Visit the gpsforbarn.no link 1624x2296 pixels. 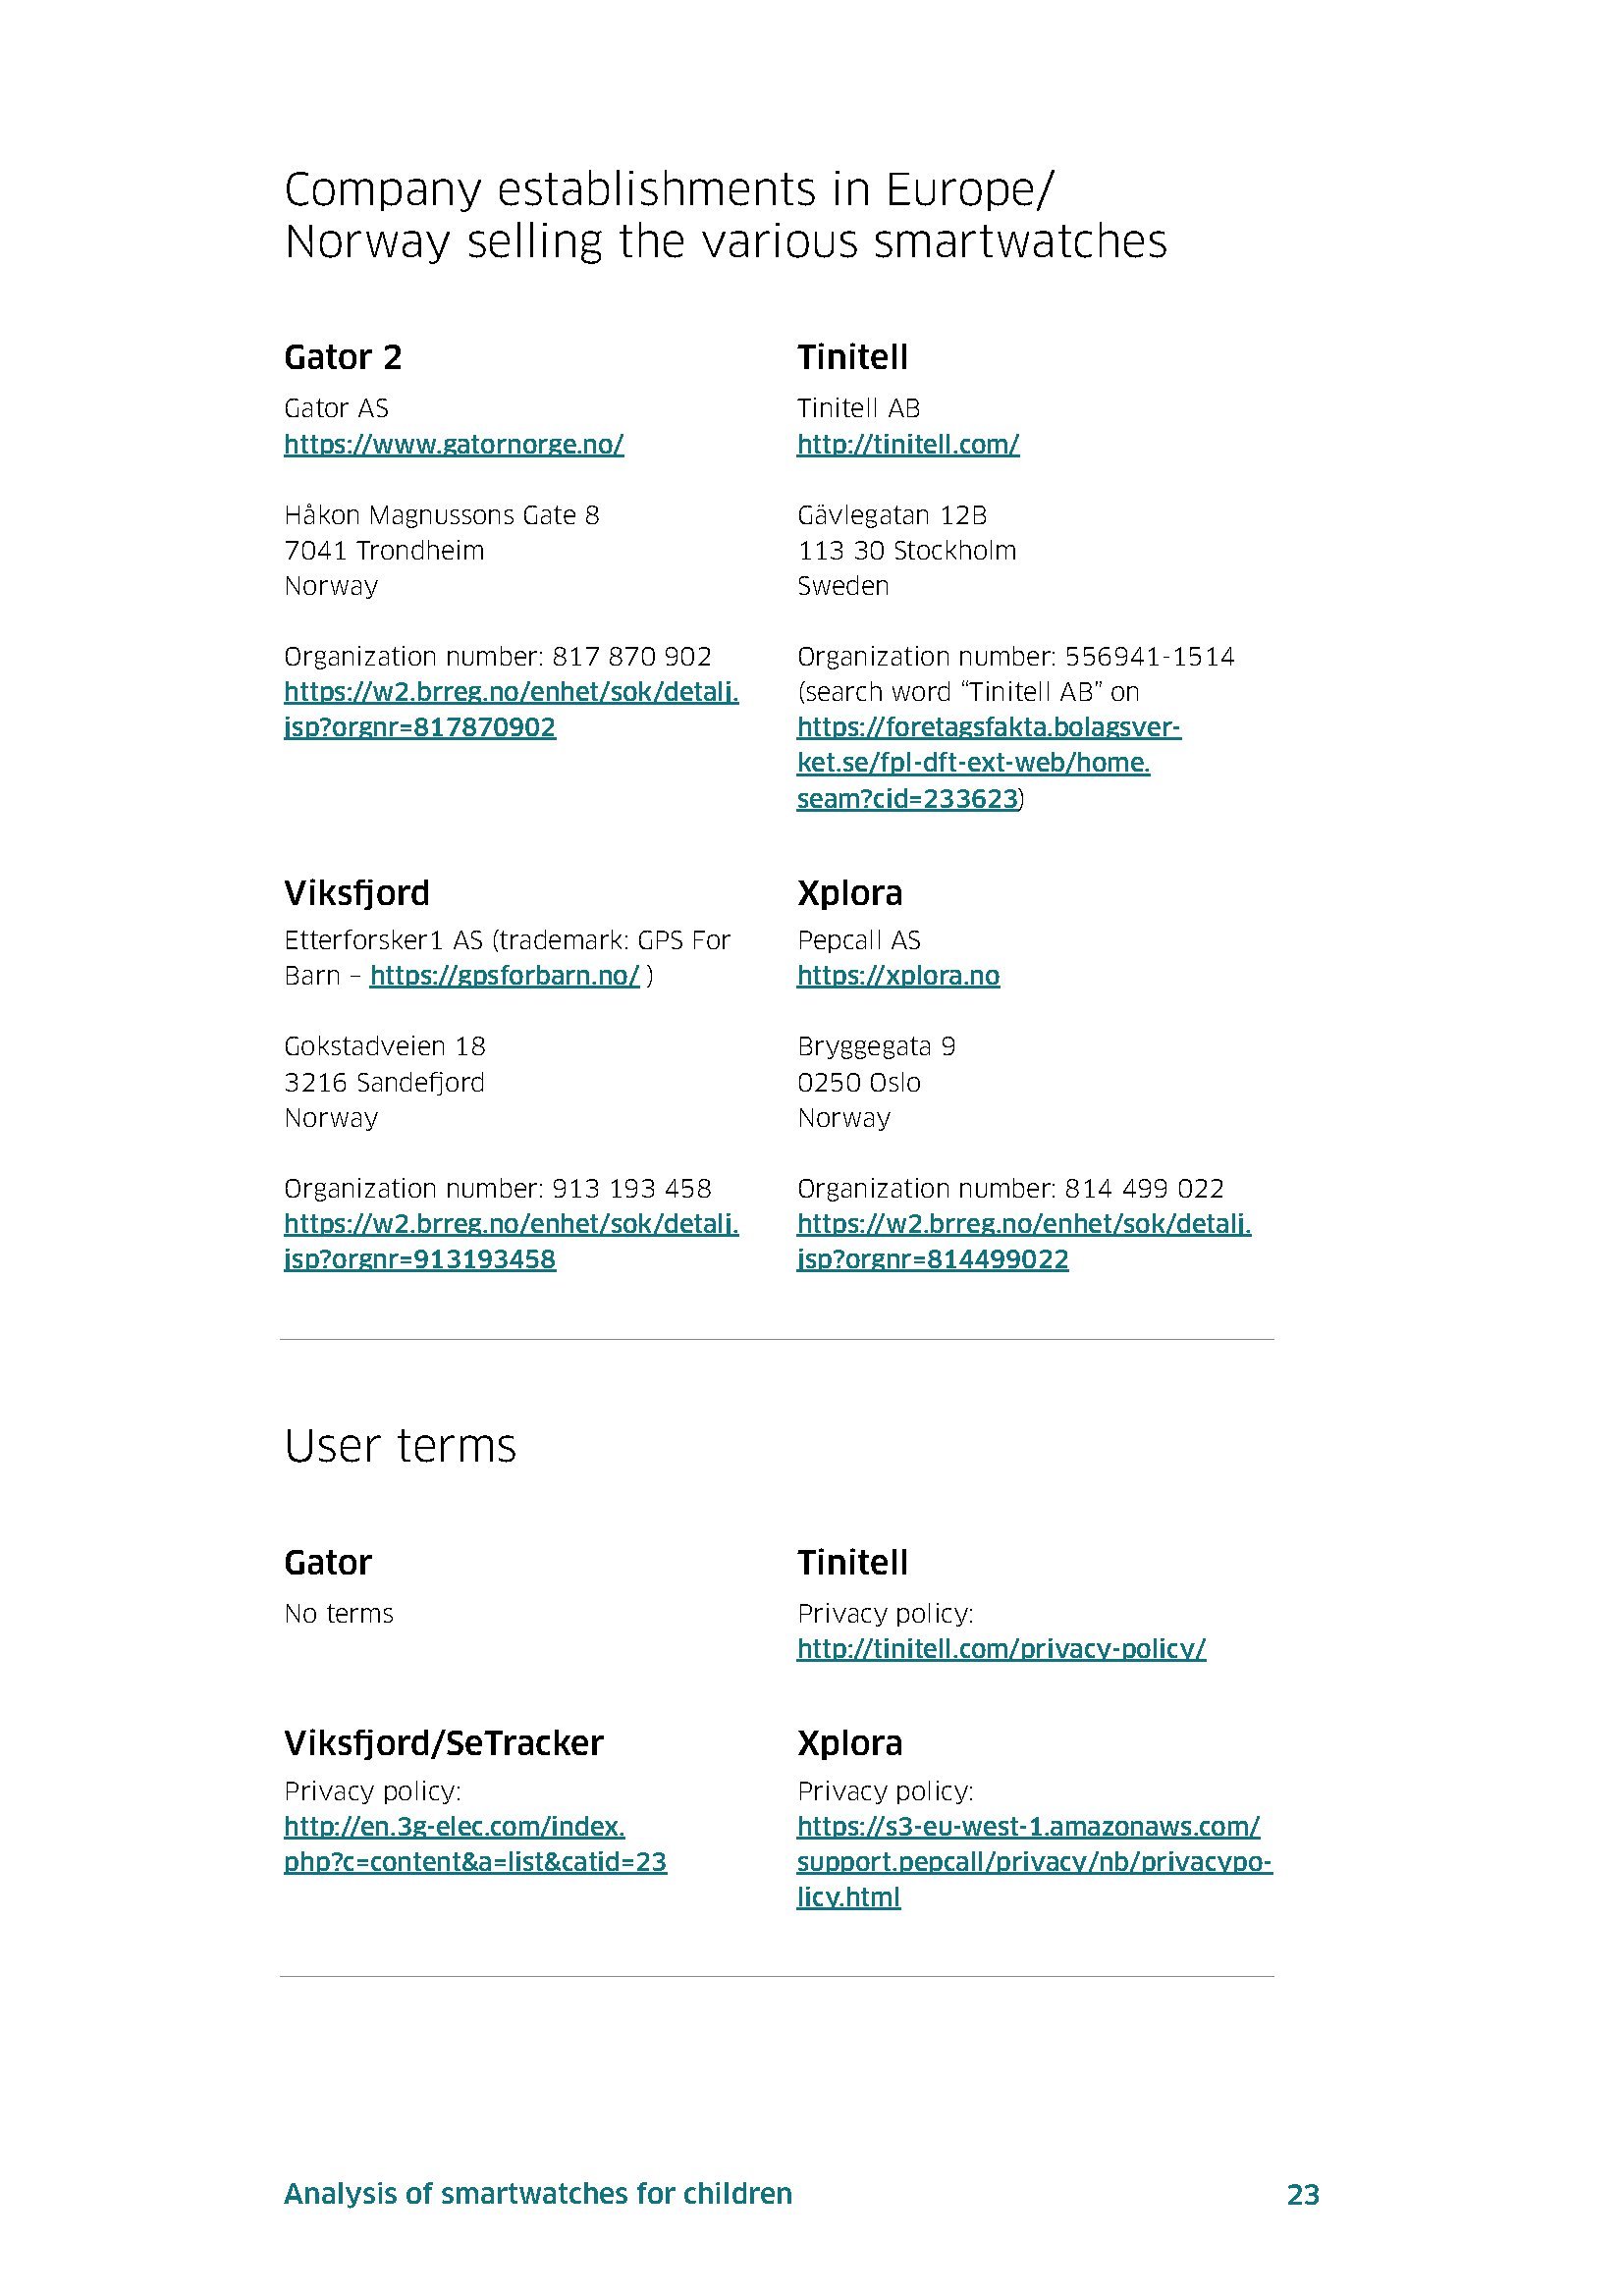(x=504, y=975)
